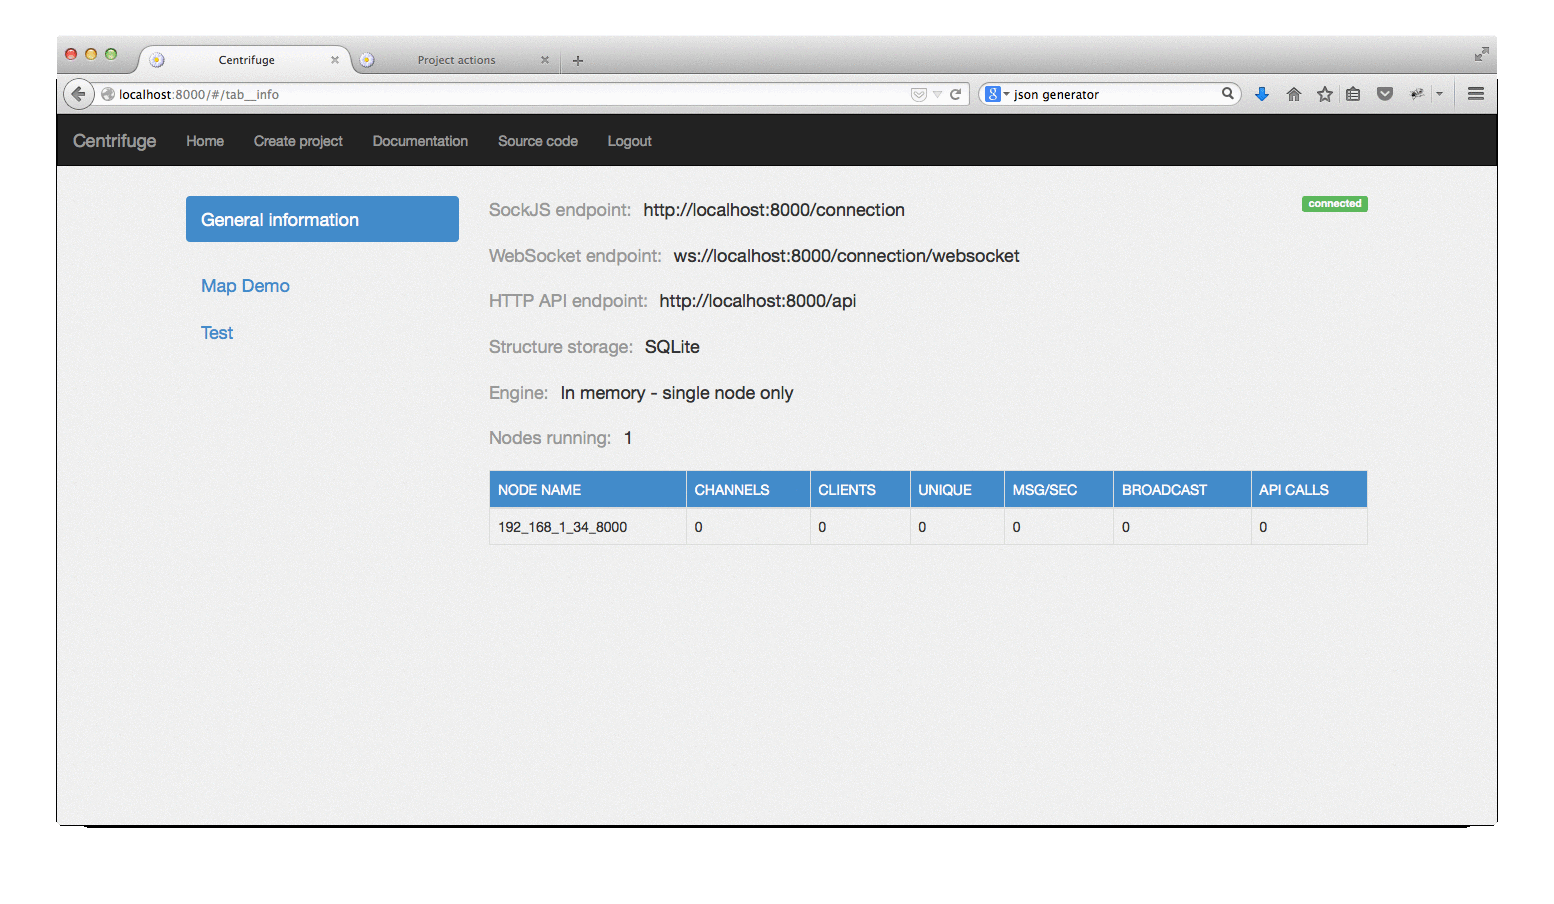Click the Pocket icon inside the address bar

[918, 94]
